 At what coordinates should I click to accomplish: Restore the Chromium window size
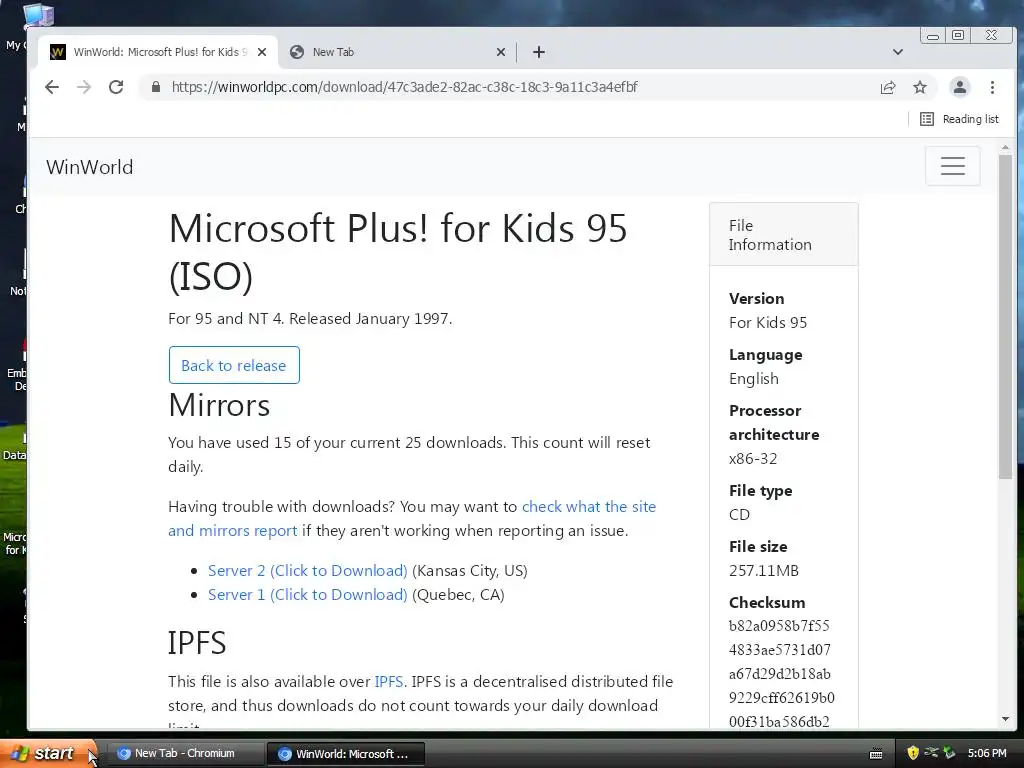[958, 35]
